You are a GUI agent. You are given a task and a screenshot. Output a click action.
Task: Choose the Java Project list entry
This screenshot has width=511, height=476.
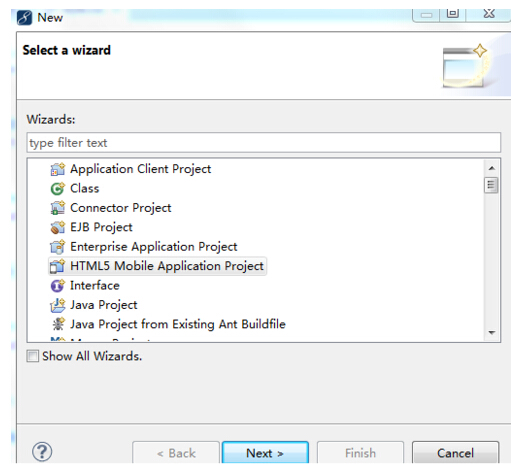click(x=104, y=305)
